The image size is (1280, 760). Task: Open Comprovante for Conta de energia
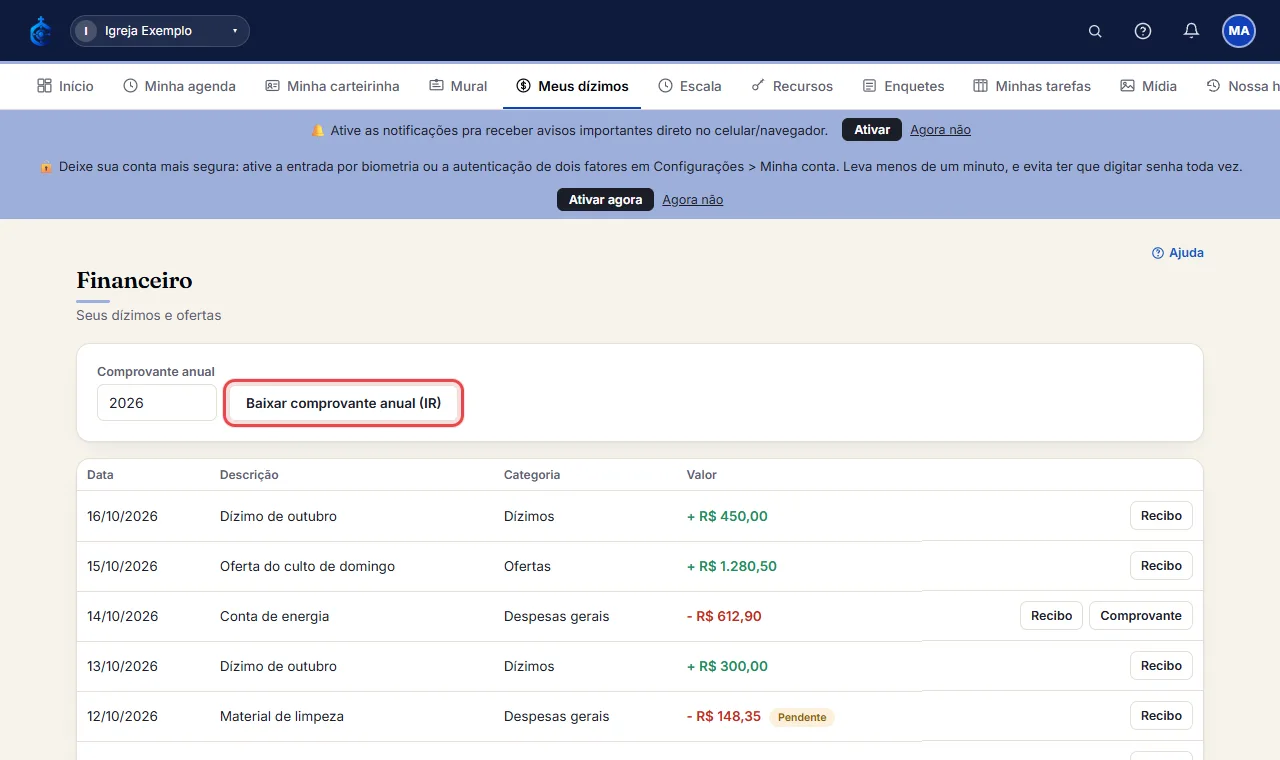pos(1141,616)
